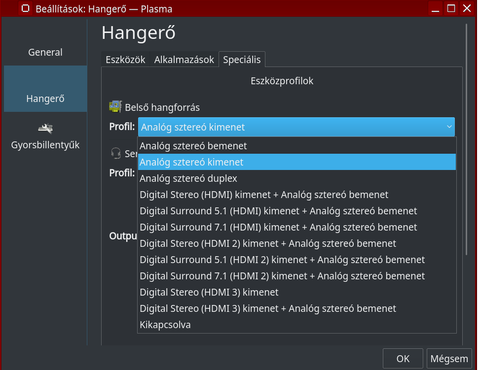The width and height of the screenshot is (480, 370).
Task: Confirm with the OK button
Action: 403,359
